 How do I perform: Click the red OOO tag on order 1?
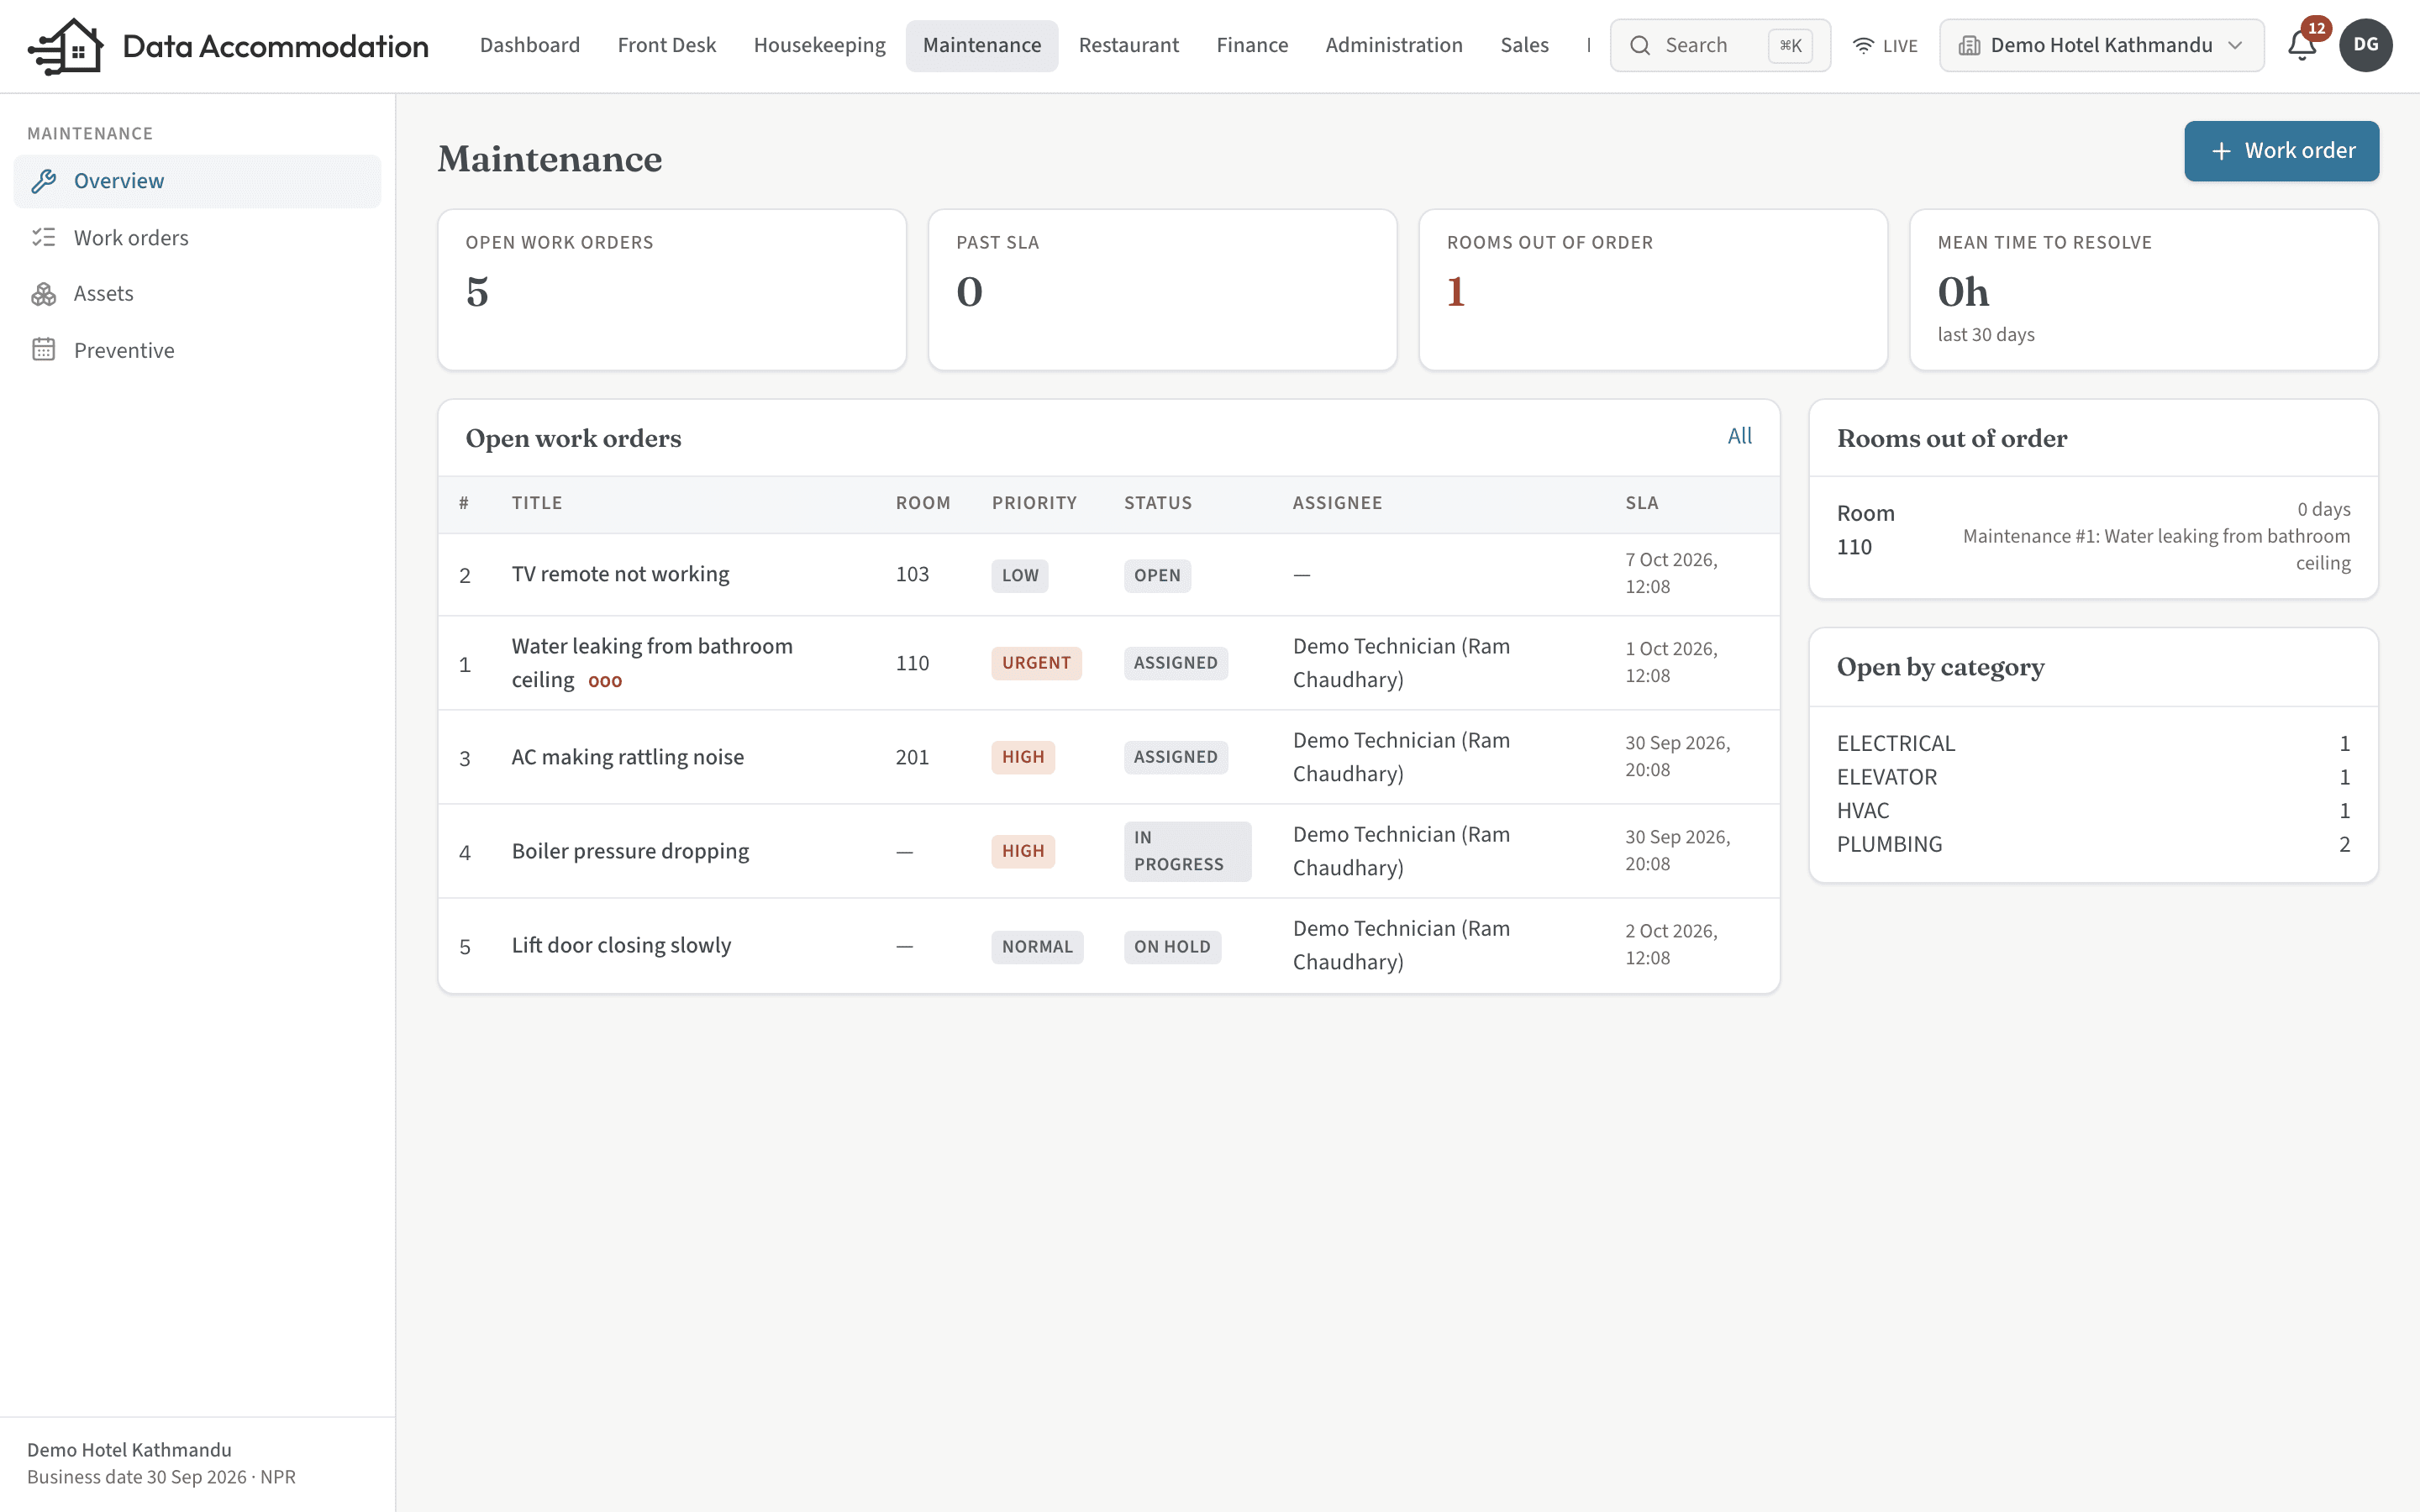605,681
